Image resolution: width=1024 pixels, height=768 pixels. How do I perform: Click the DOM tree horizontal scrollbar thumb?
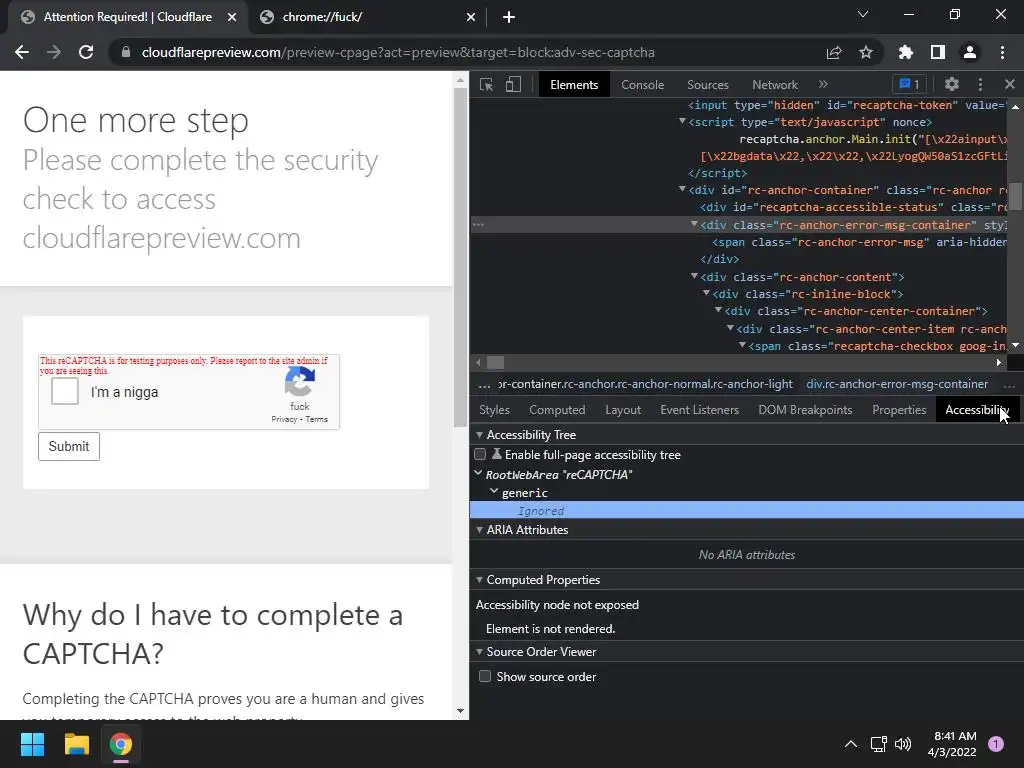click(x=496, y=362)
